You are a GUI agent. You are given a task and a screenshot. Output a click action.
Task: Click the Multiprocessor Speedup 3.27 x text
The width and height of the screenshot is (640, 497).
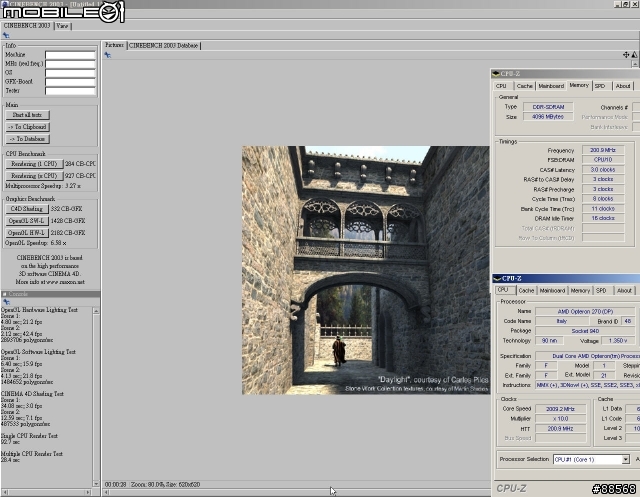tap(43, 186)
